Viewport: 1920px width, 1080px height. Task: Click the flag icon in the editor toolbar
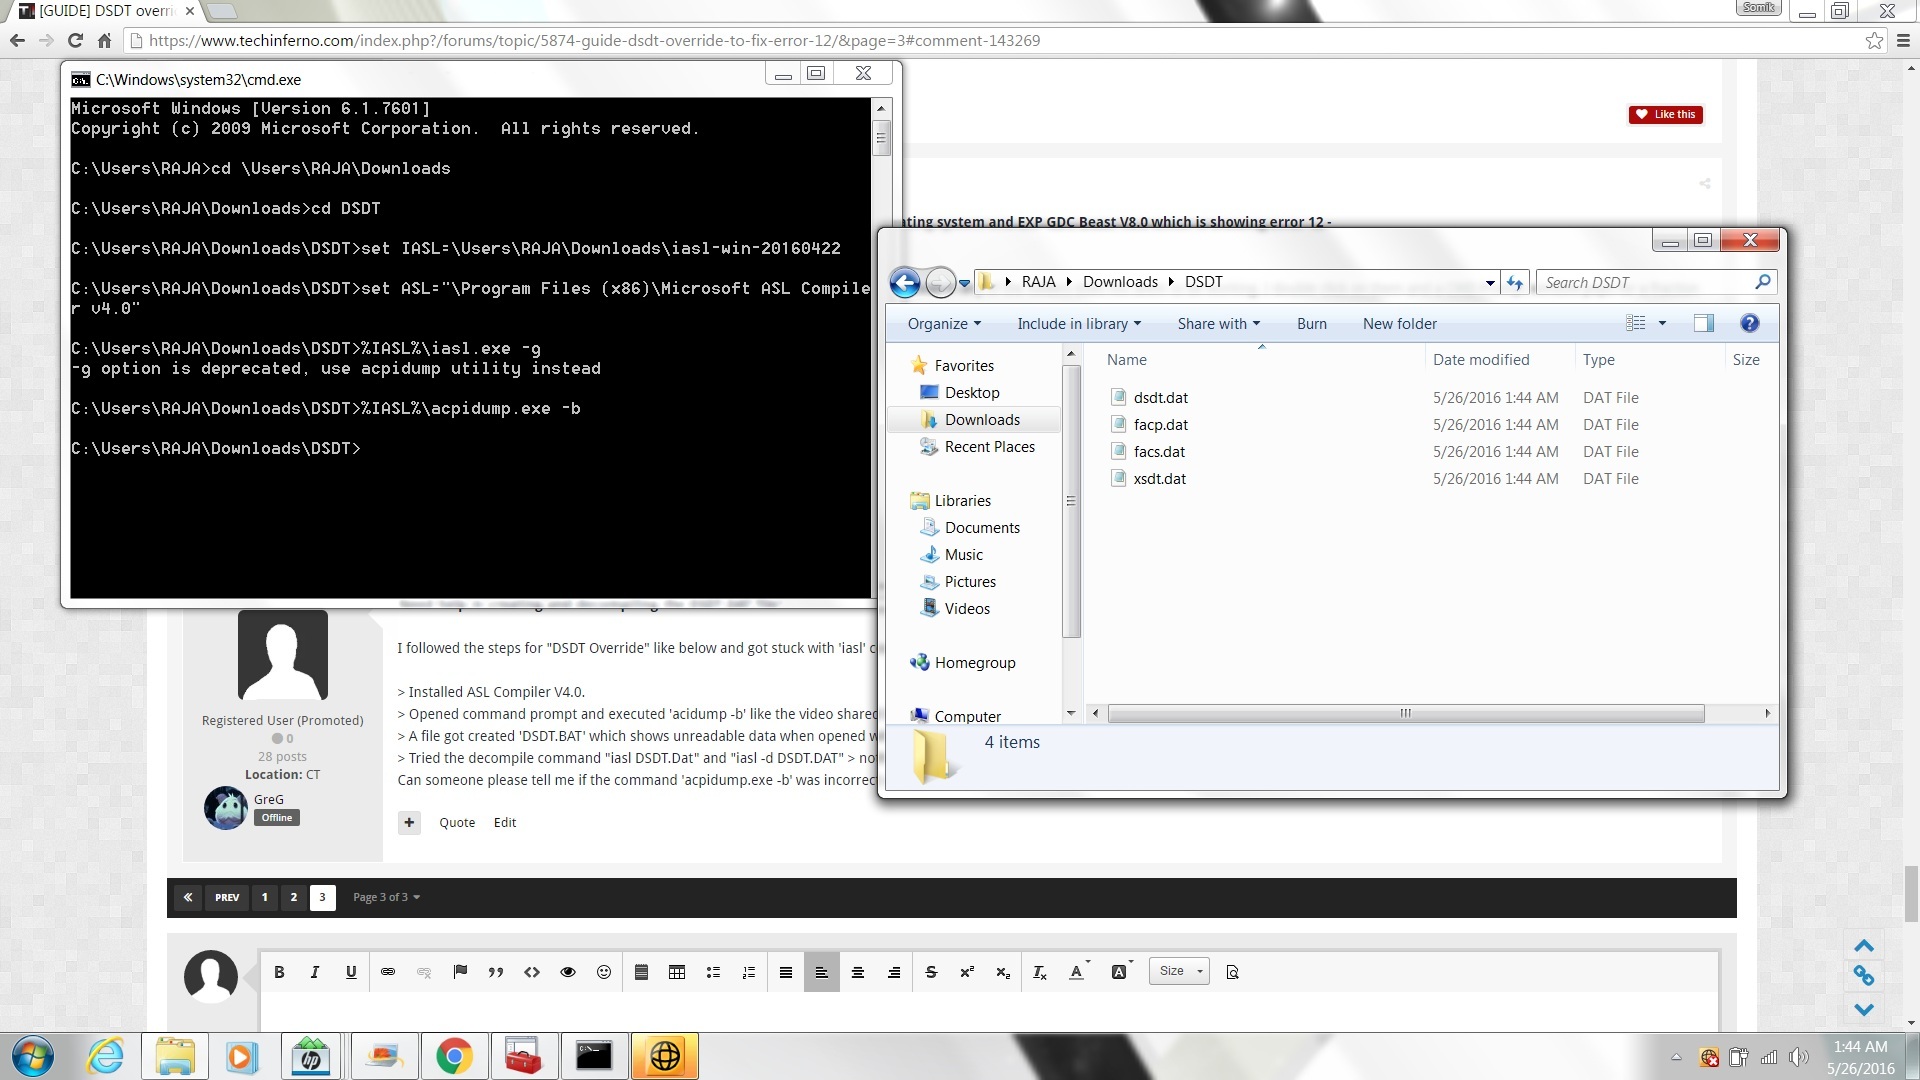460,972
